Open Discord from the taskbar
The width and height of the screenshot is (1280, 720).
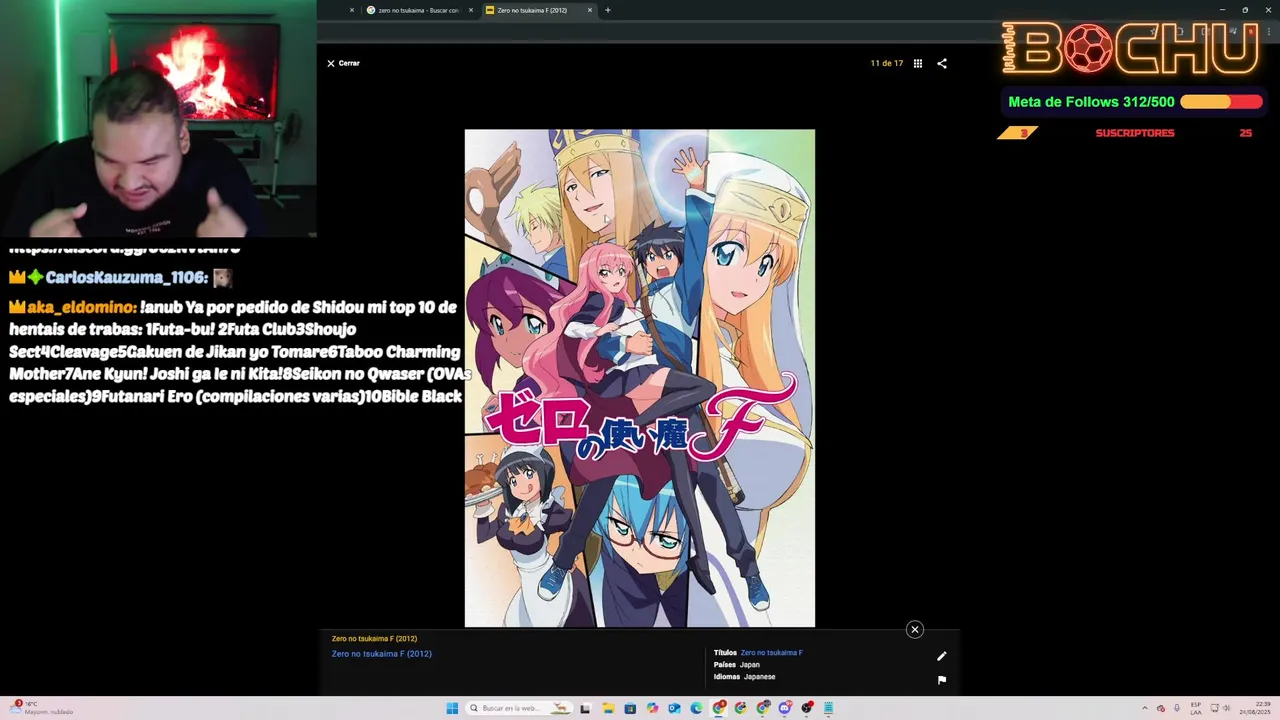click(785, 709)
